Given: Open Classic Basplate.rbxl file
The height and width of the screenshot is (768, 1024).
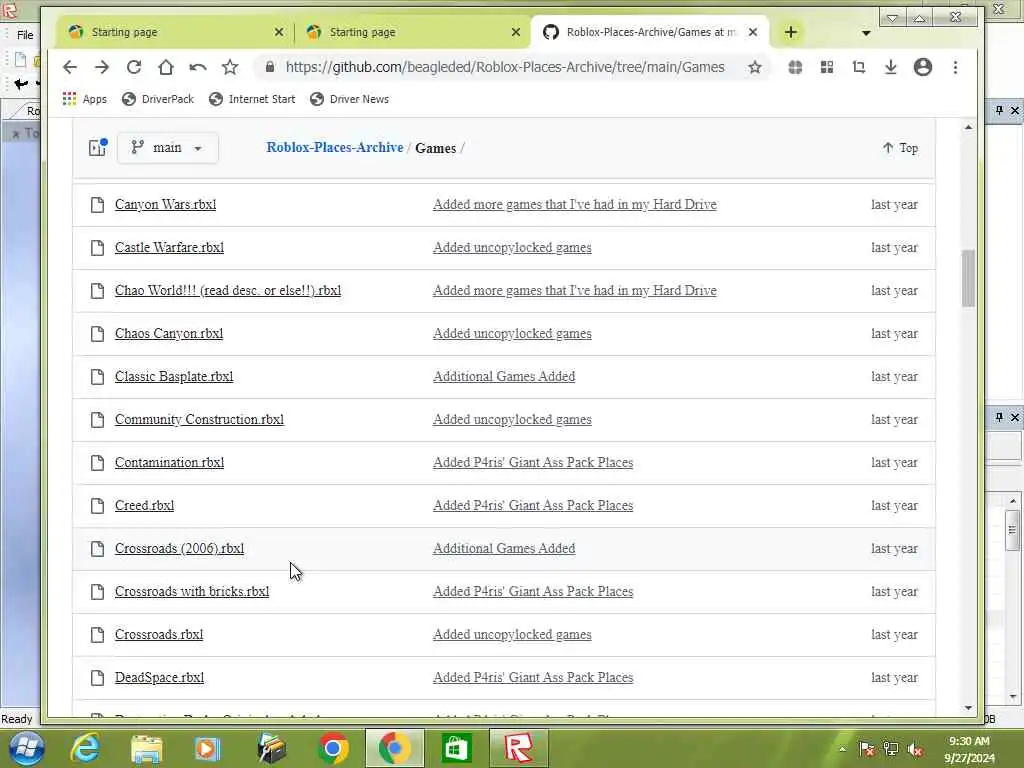Looking at the screenshot, I should tap(174, 377).
